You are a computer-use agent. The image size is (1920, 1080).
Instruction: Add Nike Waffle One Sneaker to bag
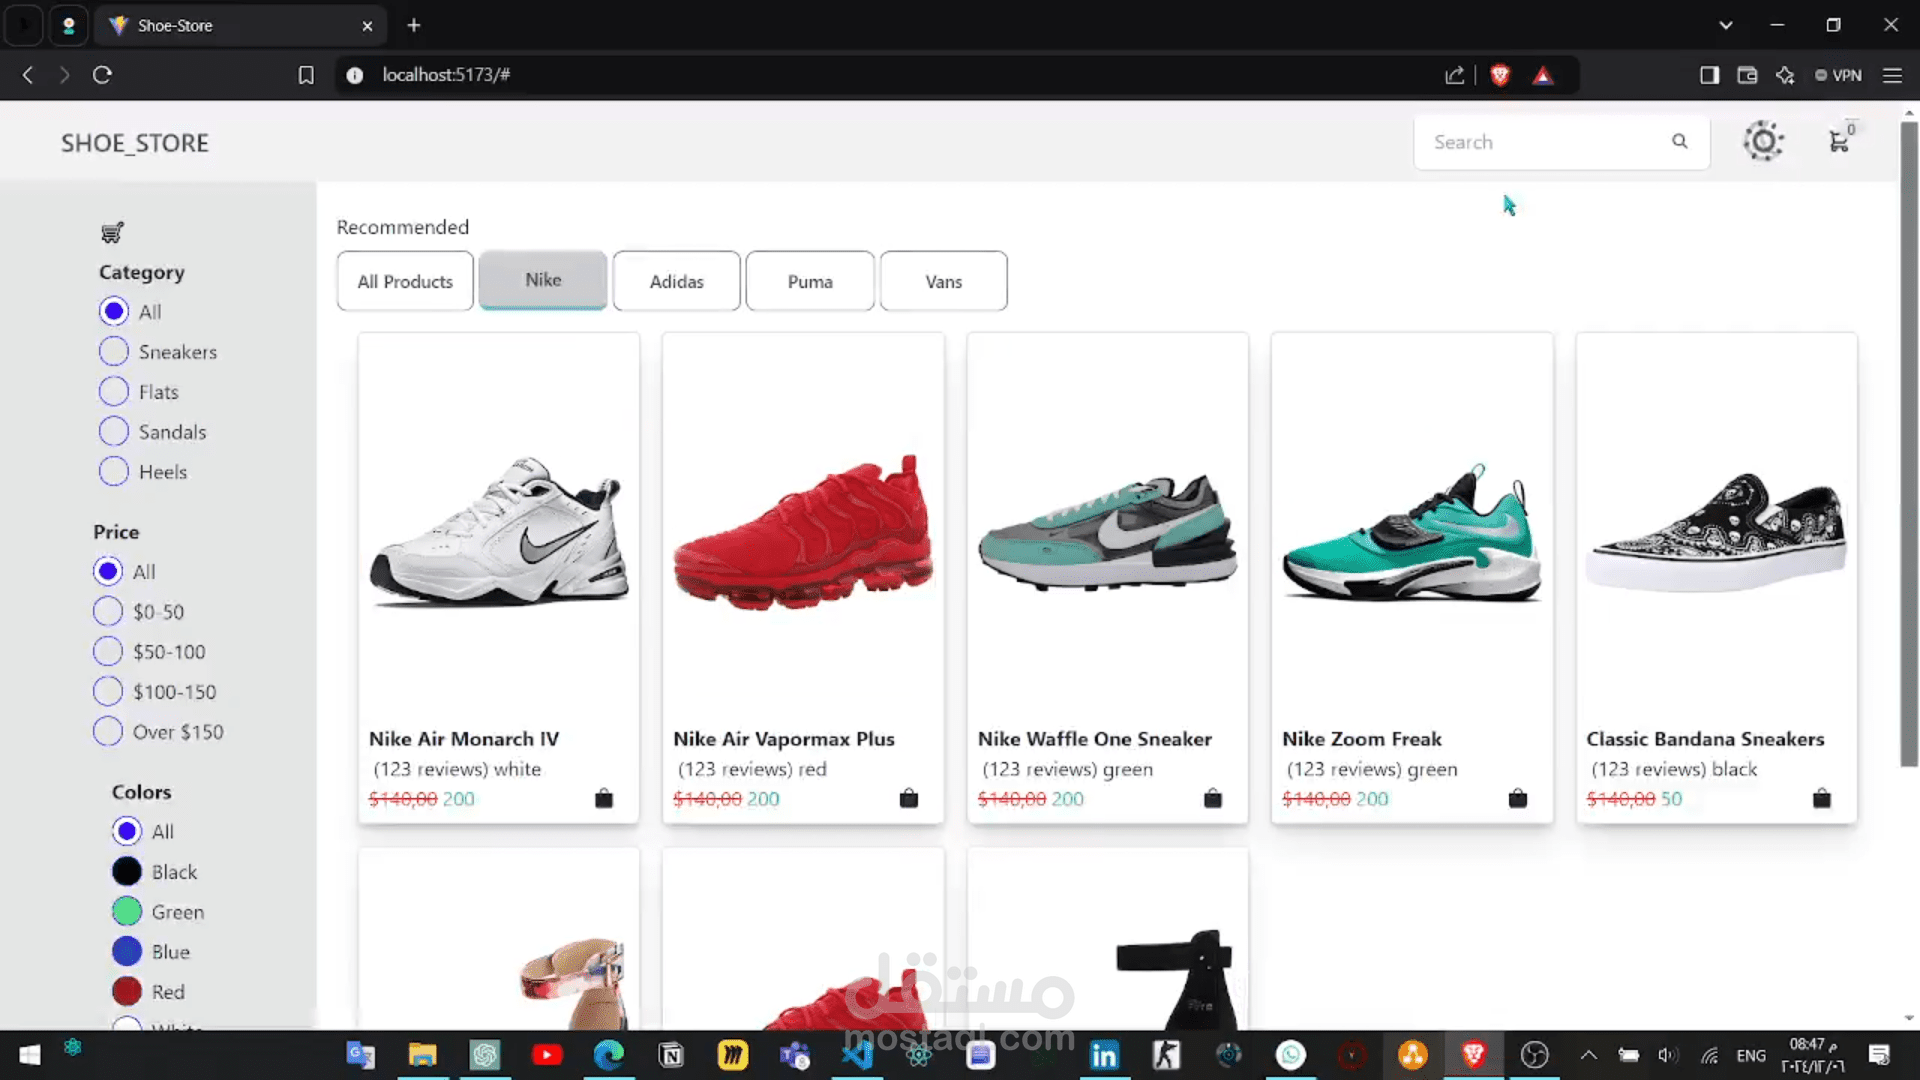1213,798
